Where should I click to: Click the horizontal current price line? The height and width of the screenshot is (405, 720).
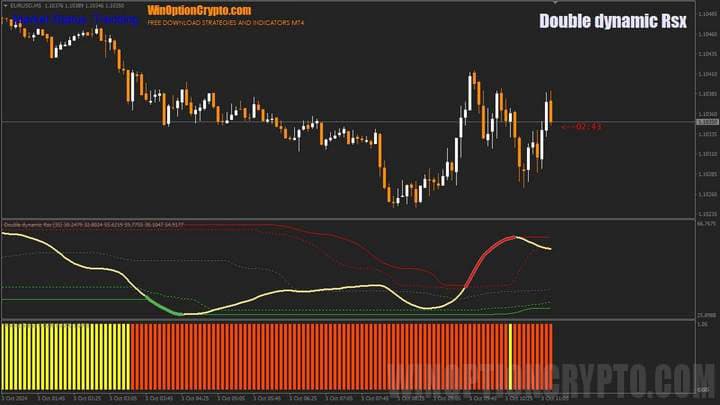click(x=300, y=122)
